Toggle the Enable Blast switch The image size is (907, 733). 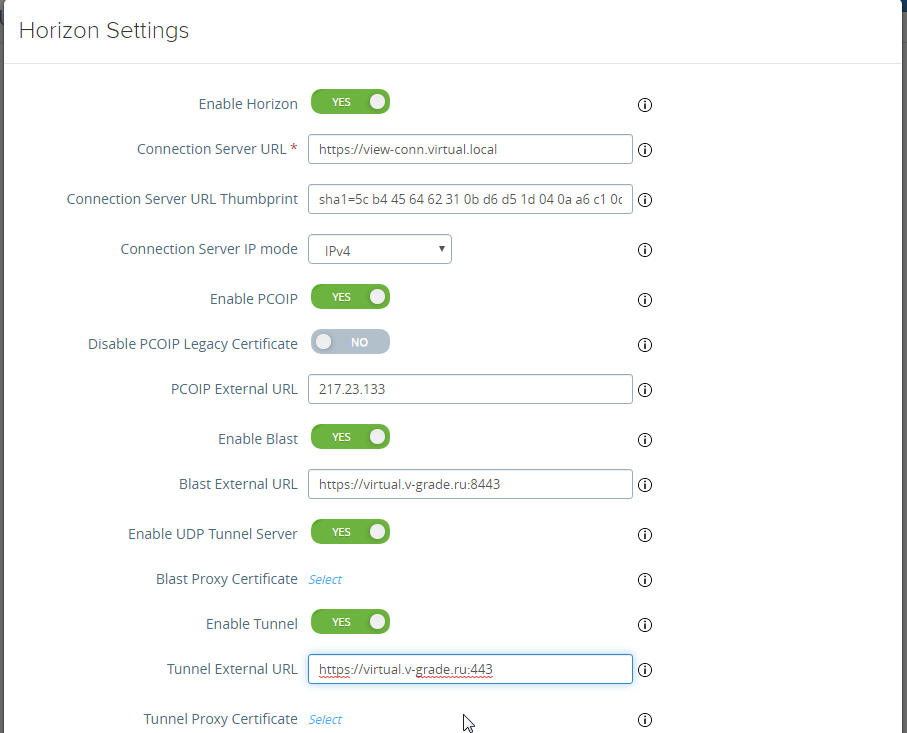tap(350, 437)
